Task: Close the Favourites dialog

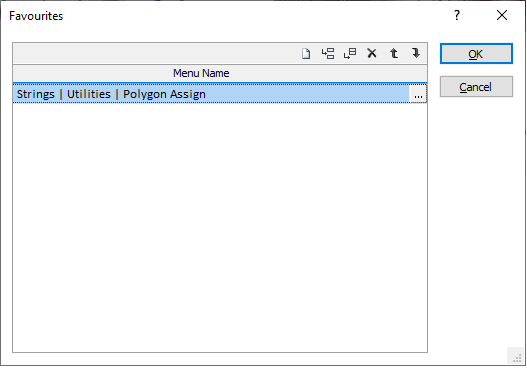Action: 502,15
